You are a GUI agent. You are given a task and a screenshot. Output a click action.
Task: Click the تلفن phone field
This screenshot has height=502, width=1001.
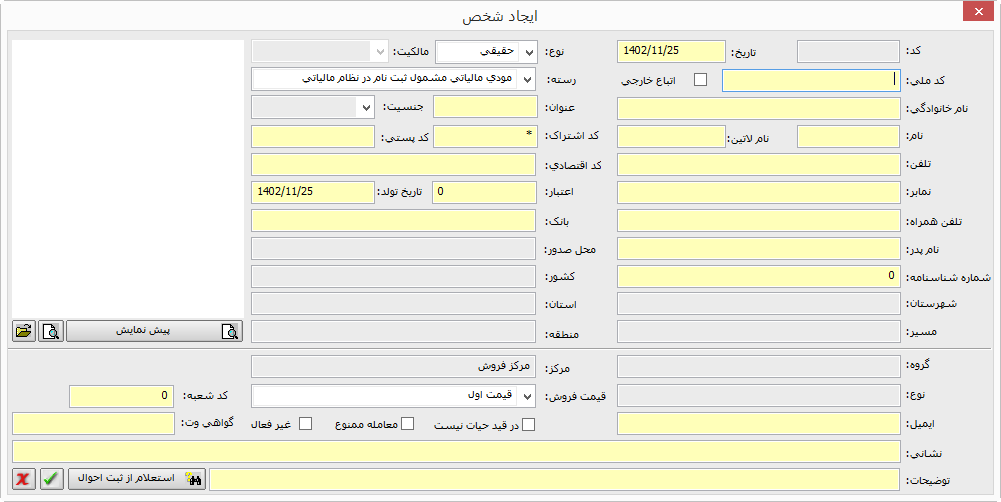[x=758, y=165]
